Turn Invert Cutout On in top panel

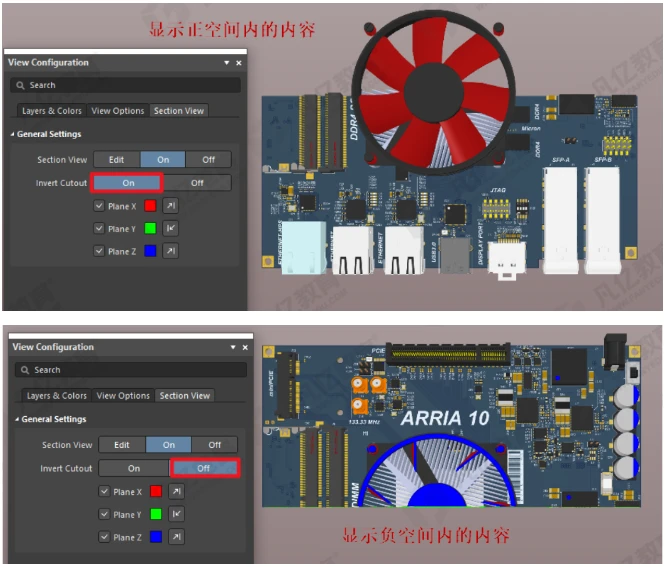[x=128, y=183]
